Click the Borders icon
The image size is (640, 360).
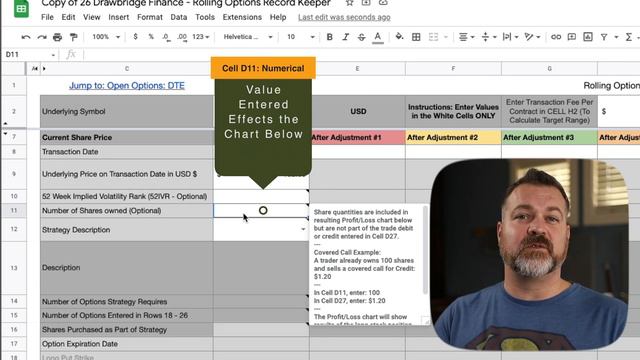[x=416, y=37]
